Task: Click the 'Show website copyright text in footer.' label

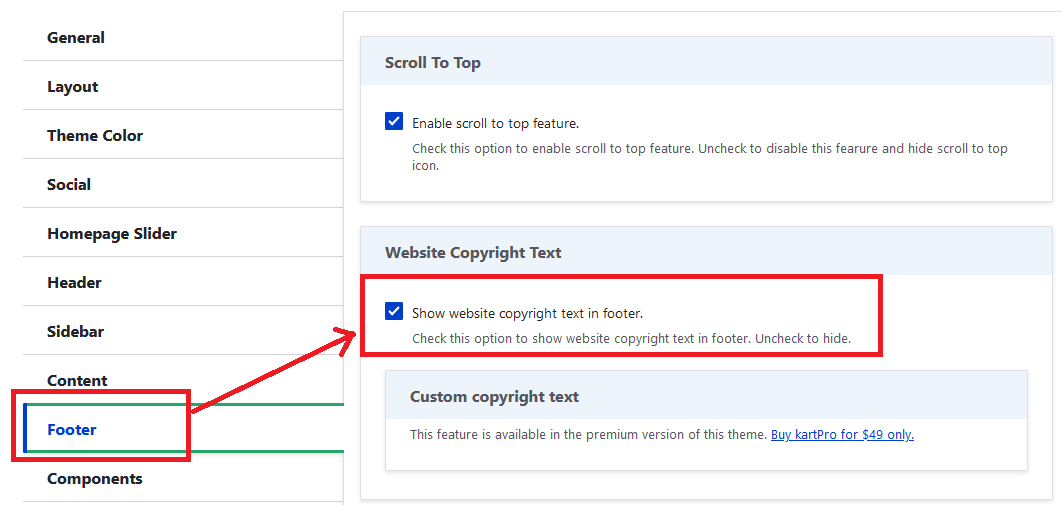Action: click(527, 313)
